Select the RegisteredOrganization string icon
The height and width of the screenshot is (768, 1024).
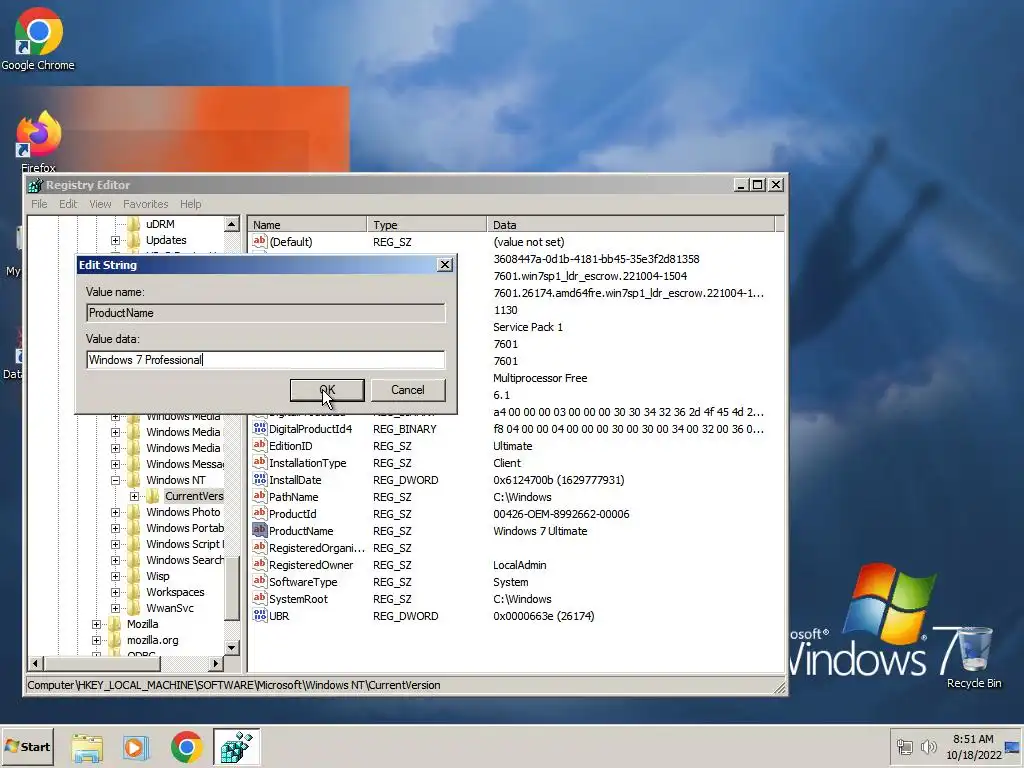[x=259, y=547]
